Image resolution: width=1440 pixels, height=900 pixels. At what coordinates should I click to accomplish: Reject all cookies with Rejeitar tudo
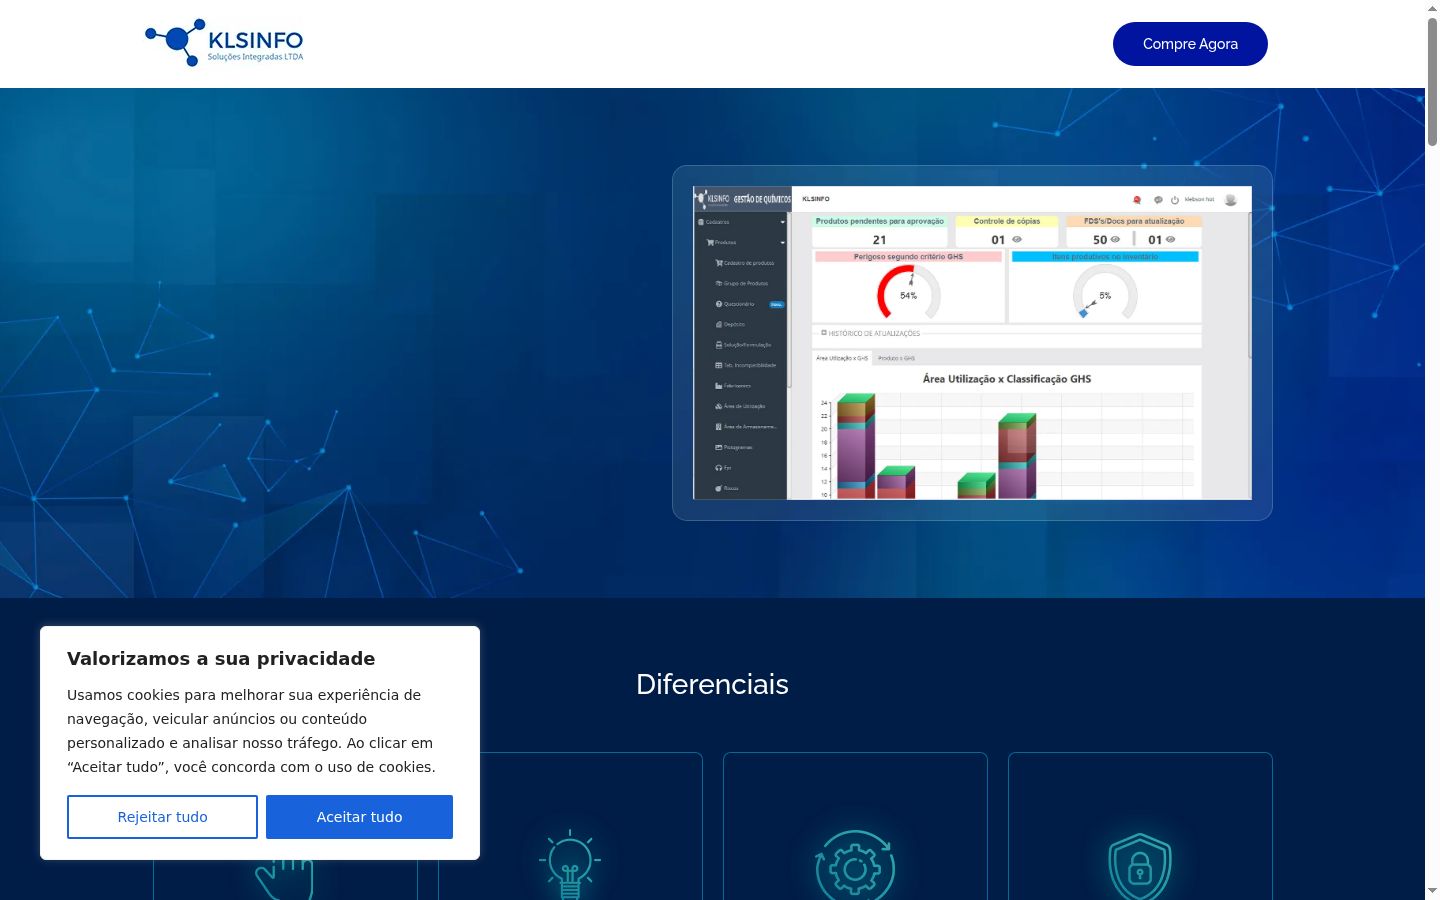coord(162,817)
